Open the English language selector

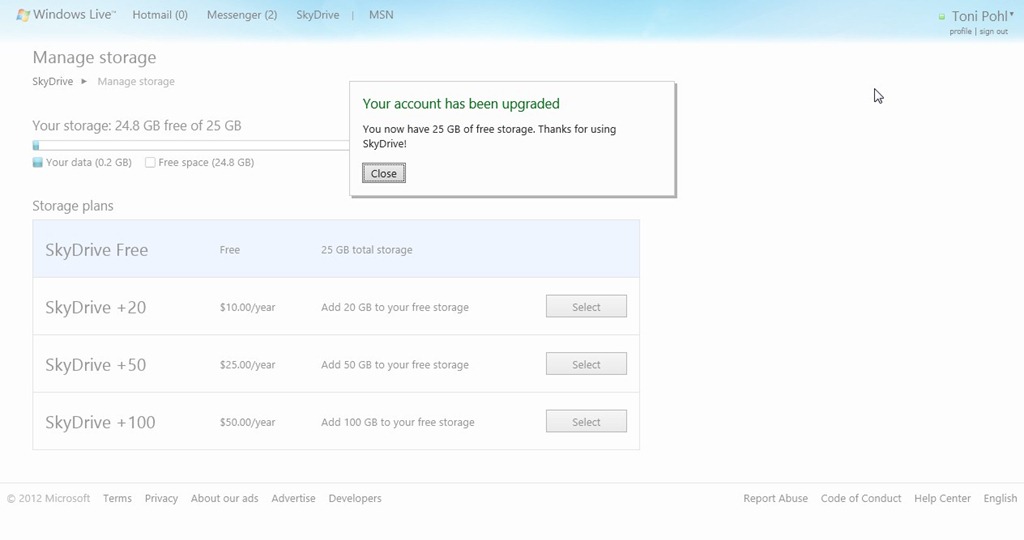1000,498
